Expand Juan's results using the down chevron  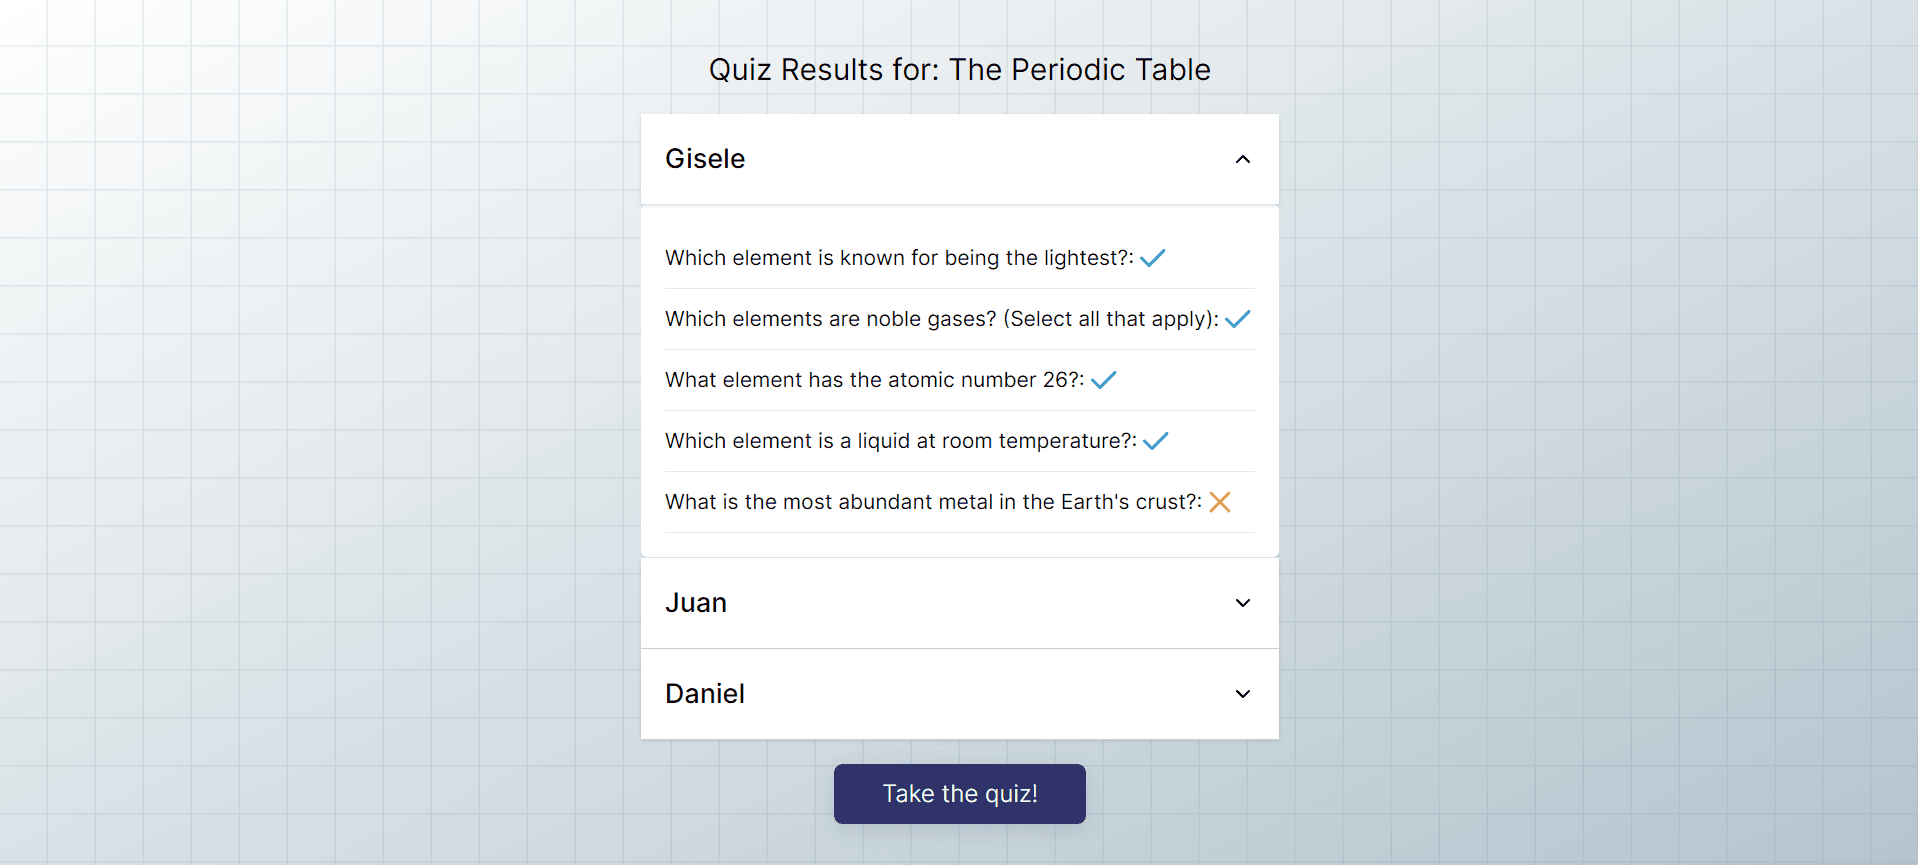coord(1243,603)
